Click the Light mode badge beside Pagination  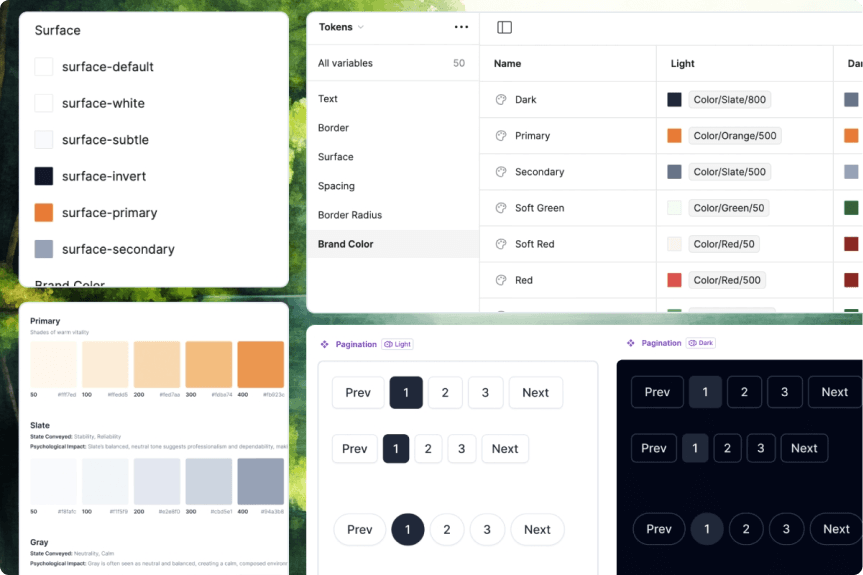tap(397, 344)
